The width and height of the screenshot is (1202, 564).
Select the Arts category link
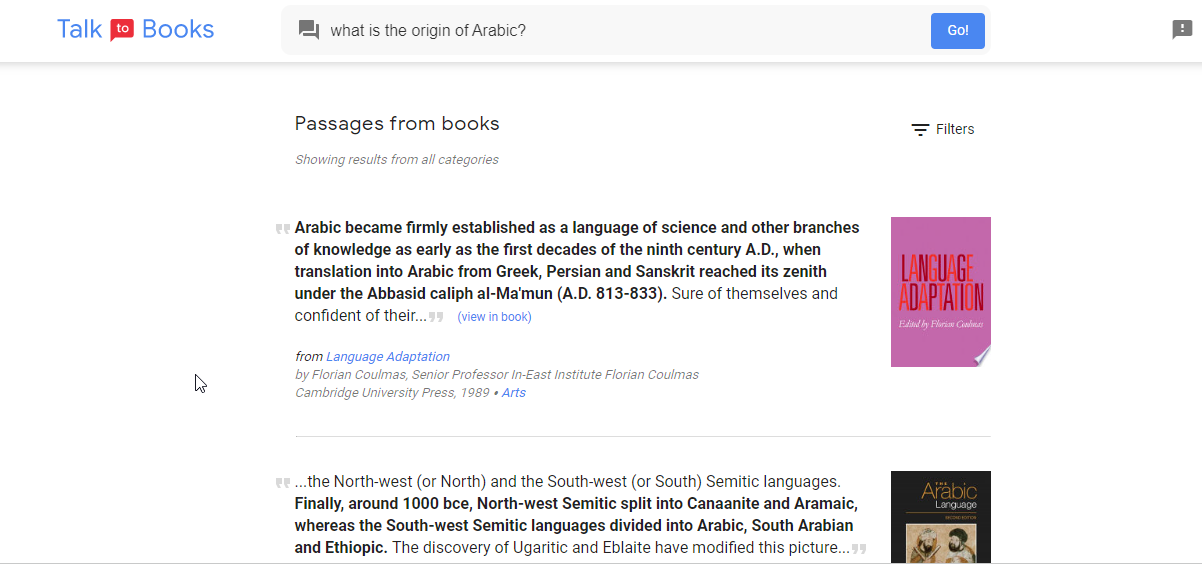click(513, 393)
